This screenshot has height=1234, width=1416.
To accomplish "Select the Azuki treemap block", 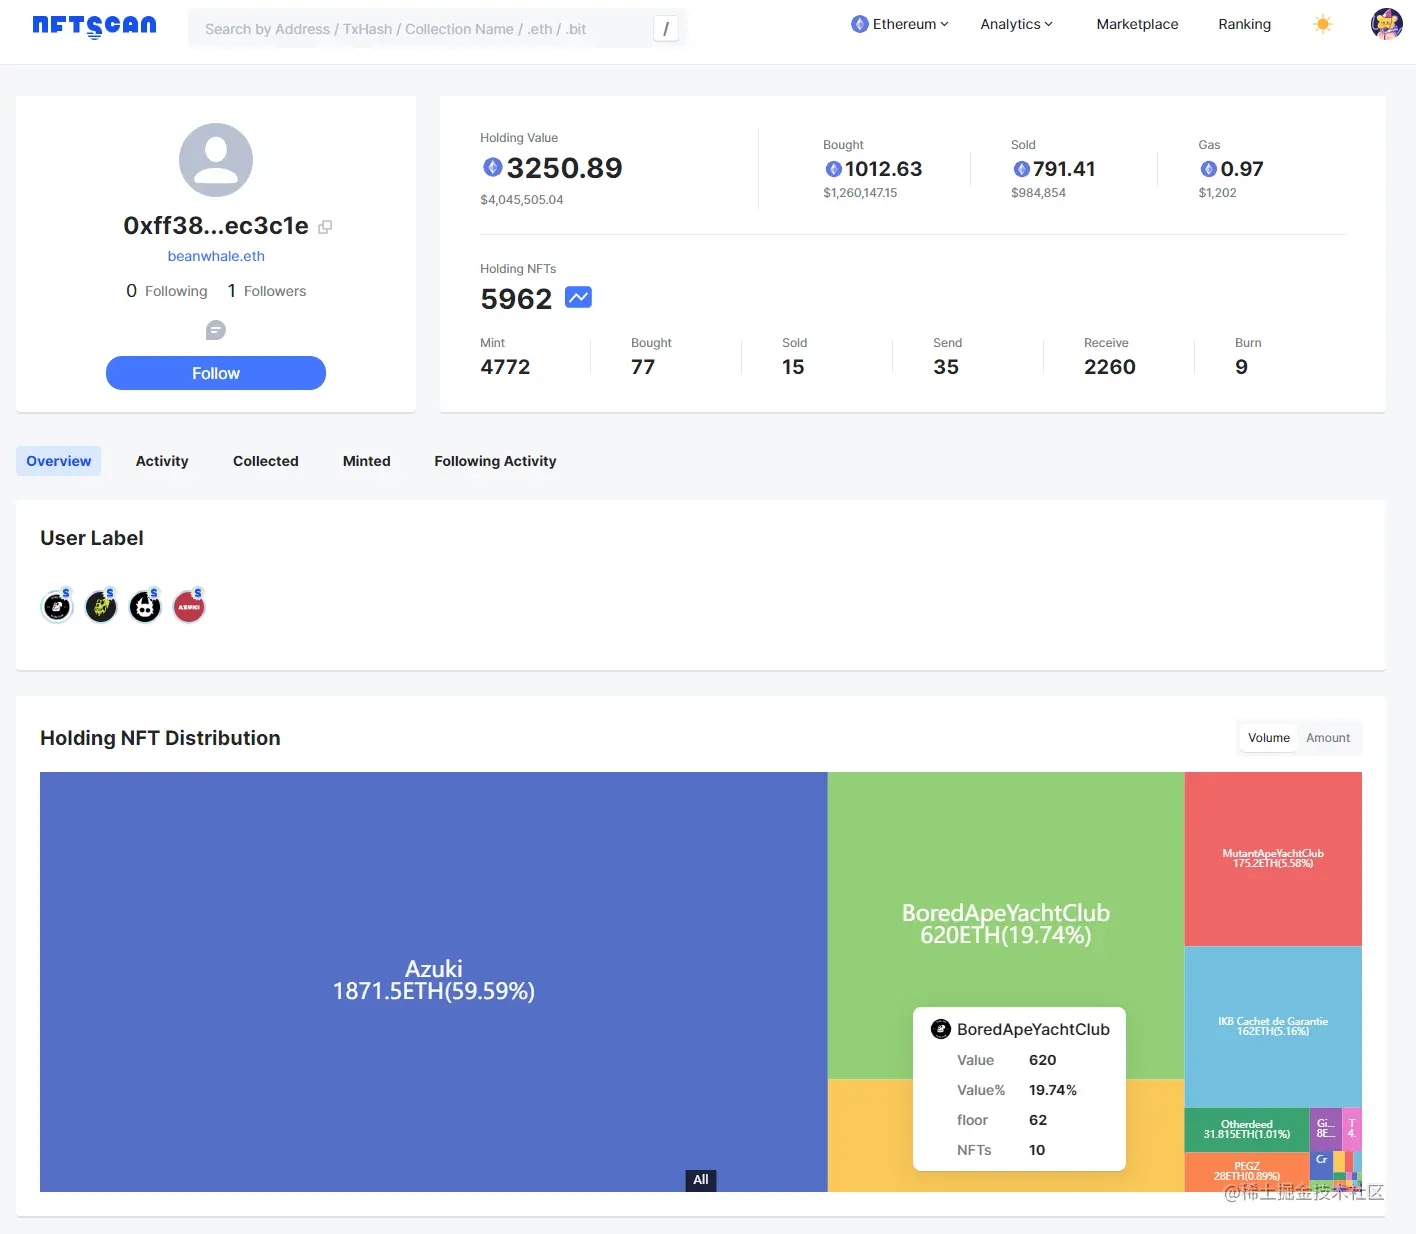I will click(x=433, y=981).
